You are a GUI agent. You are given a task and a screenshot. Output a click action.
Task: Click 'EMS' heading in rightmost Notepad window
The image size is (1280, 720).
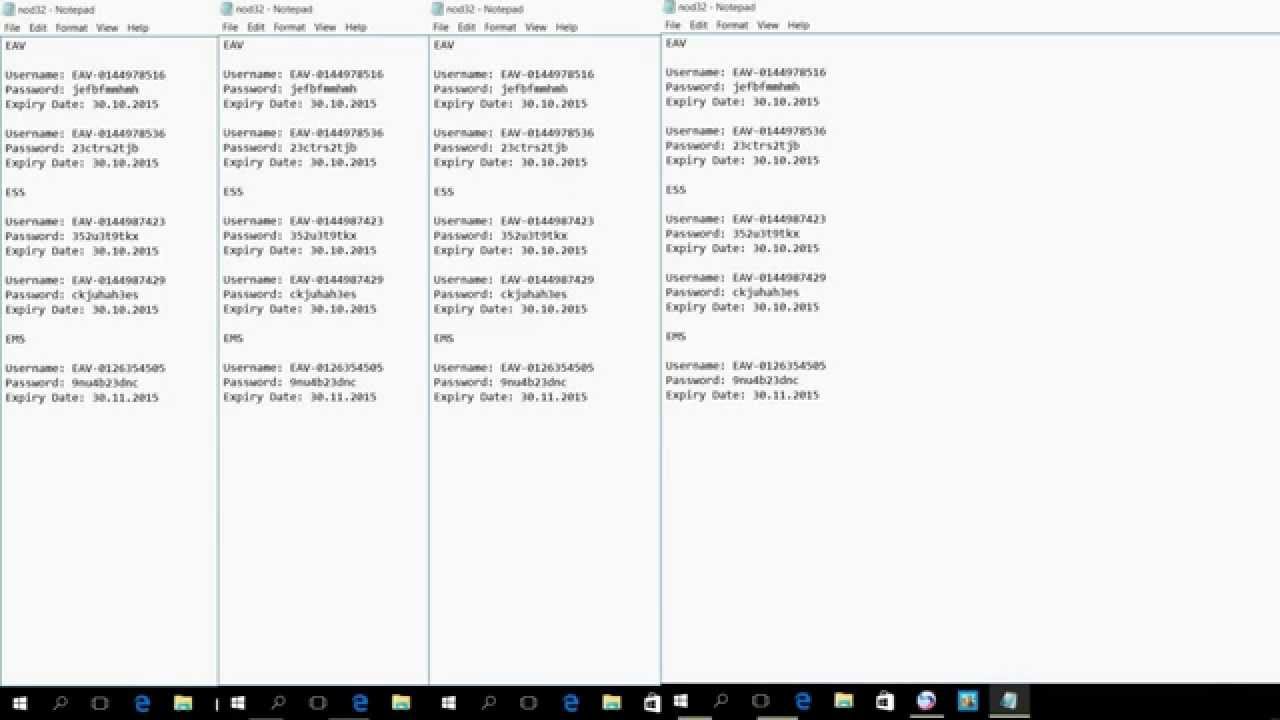click(676, 336)
